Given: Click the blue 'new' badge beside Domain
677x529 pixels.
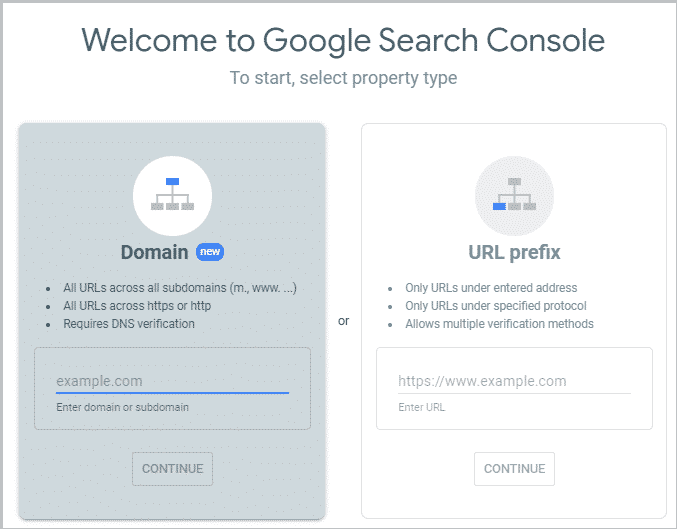Looking at the screenshot, I should pos(210,252).
